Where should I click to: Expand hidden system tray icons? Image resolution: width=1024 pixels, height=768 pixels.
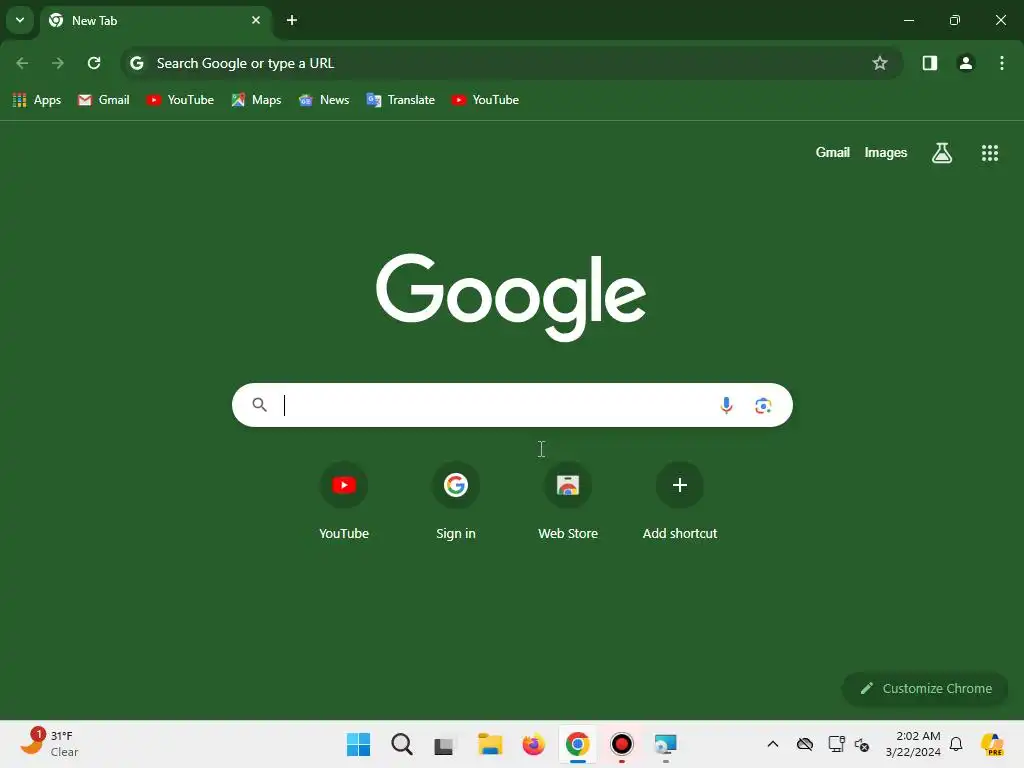pyautogui.click(x=773, y=744)
